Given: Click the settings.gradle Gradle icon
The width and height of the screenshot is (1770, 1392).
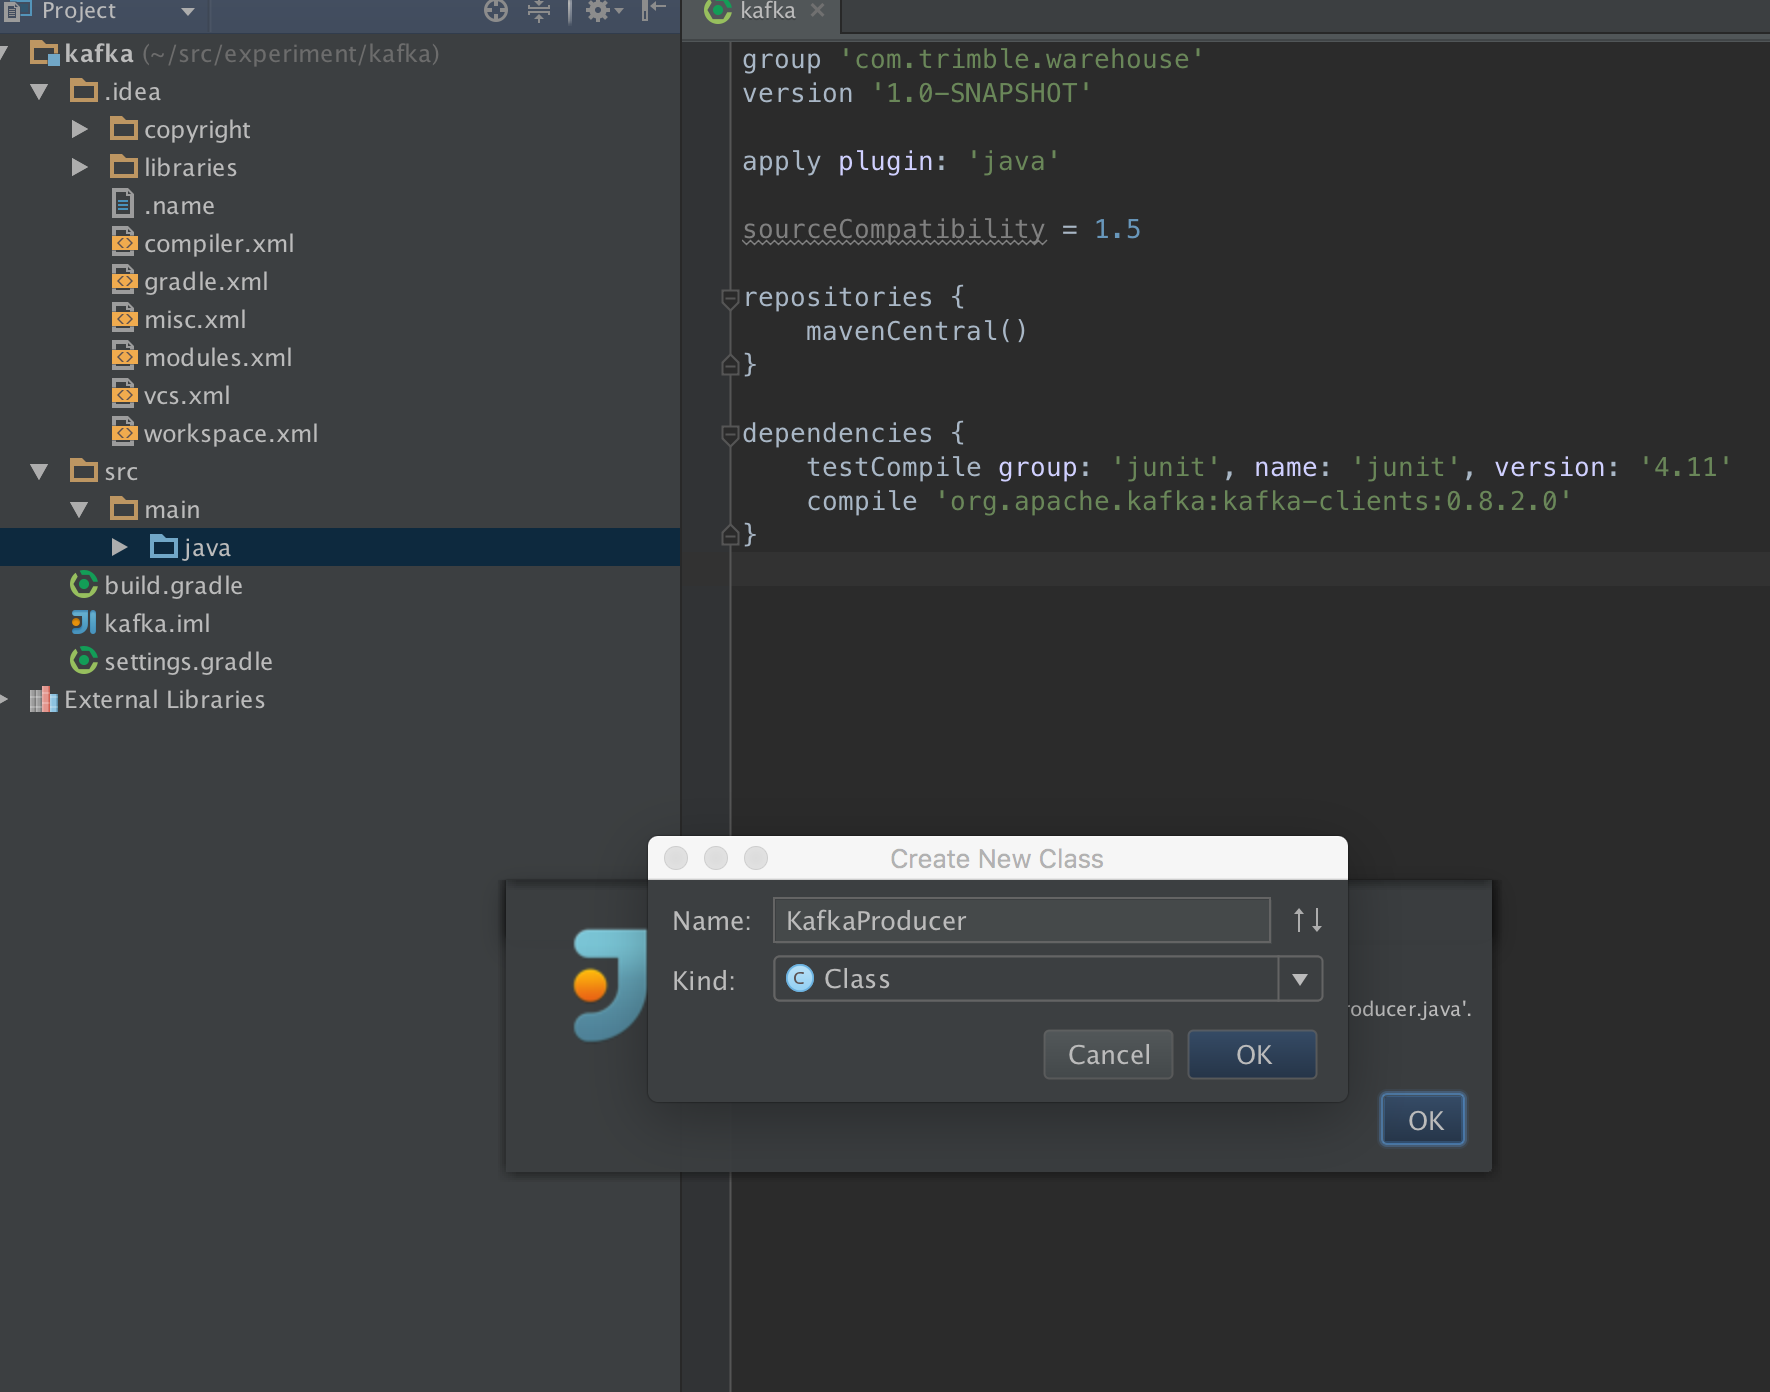Looking at the screenshot, I should [84, 661].
